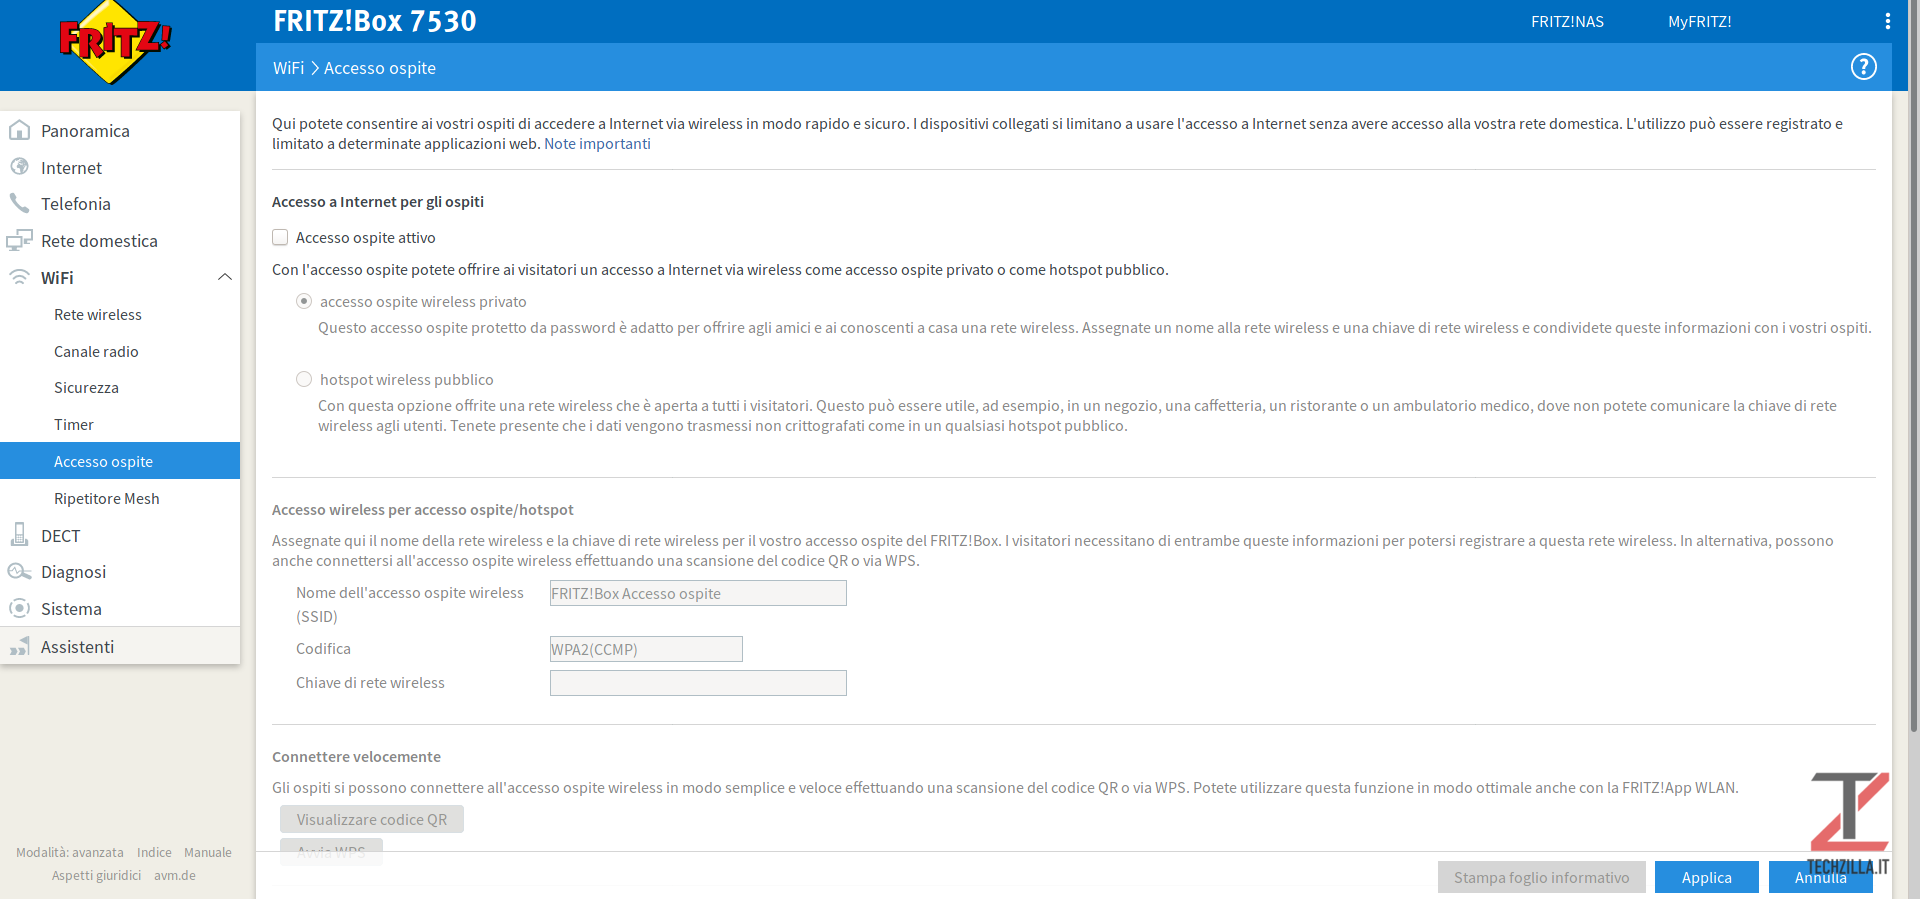Open the Manuale footer link

(x=208, y=852)
